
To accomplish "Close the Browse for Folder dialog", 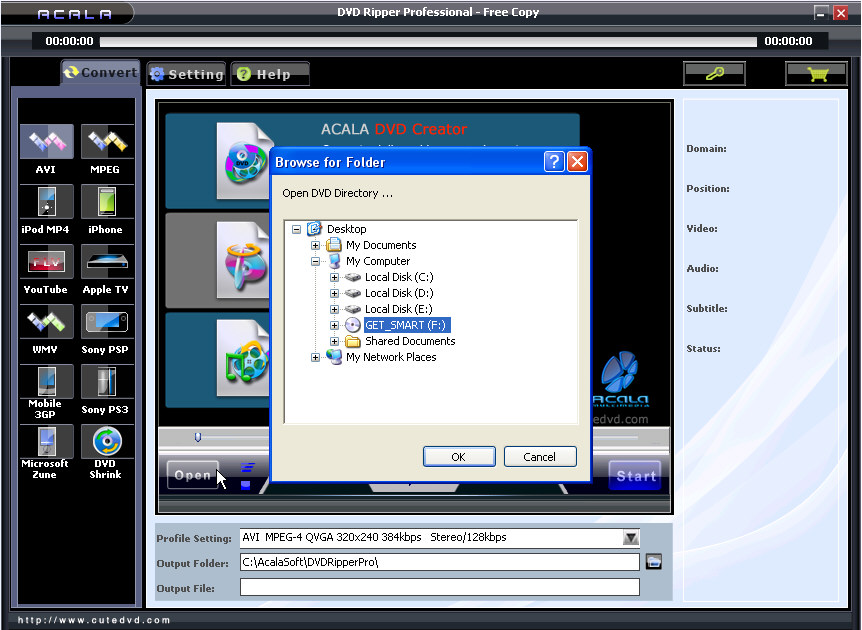I will coord(577,162).
